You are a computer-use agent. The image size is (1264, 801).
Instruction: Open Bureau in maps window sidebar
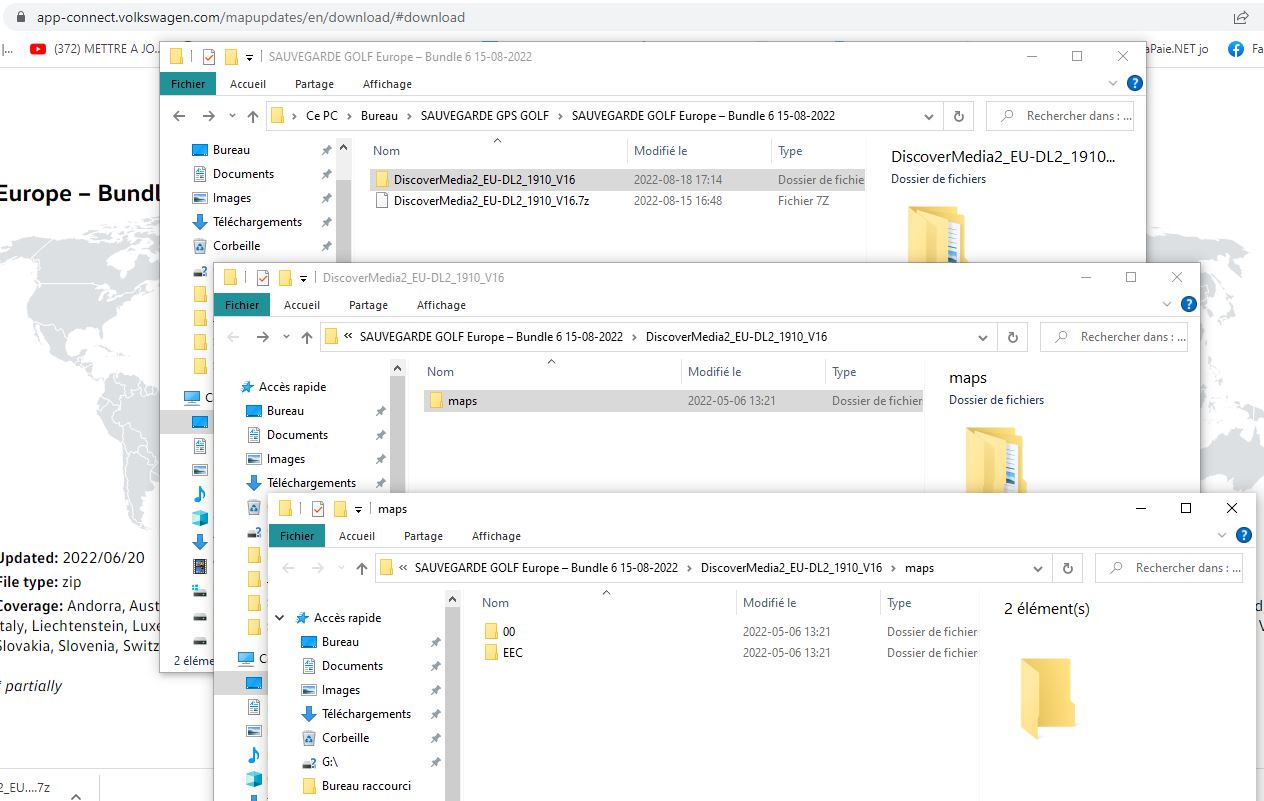[x=341, y=642]
